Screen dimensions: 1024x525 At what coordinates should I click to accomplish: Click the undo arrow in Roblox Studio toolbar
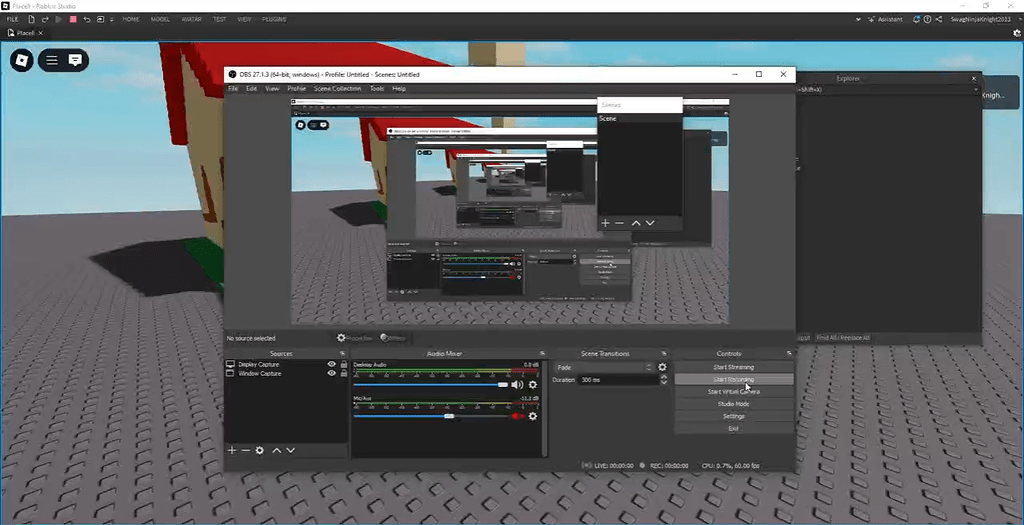pyautogui.click(x=87, y=20)
